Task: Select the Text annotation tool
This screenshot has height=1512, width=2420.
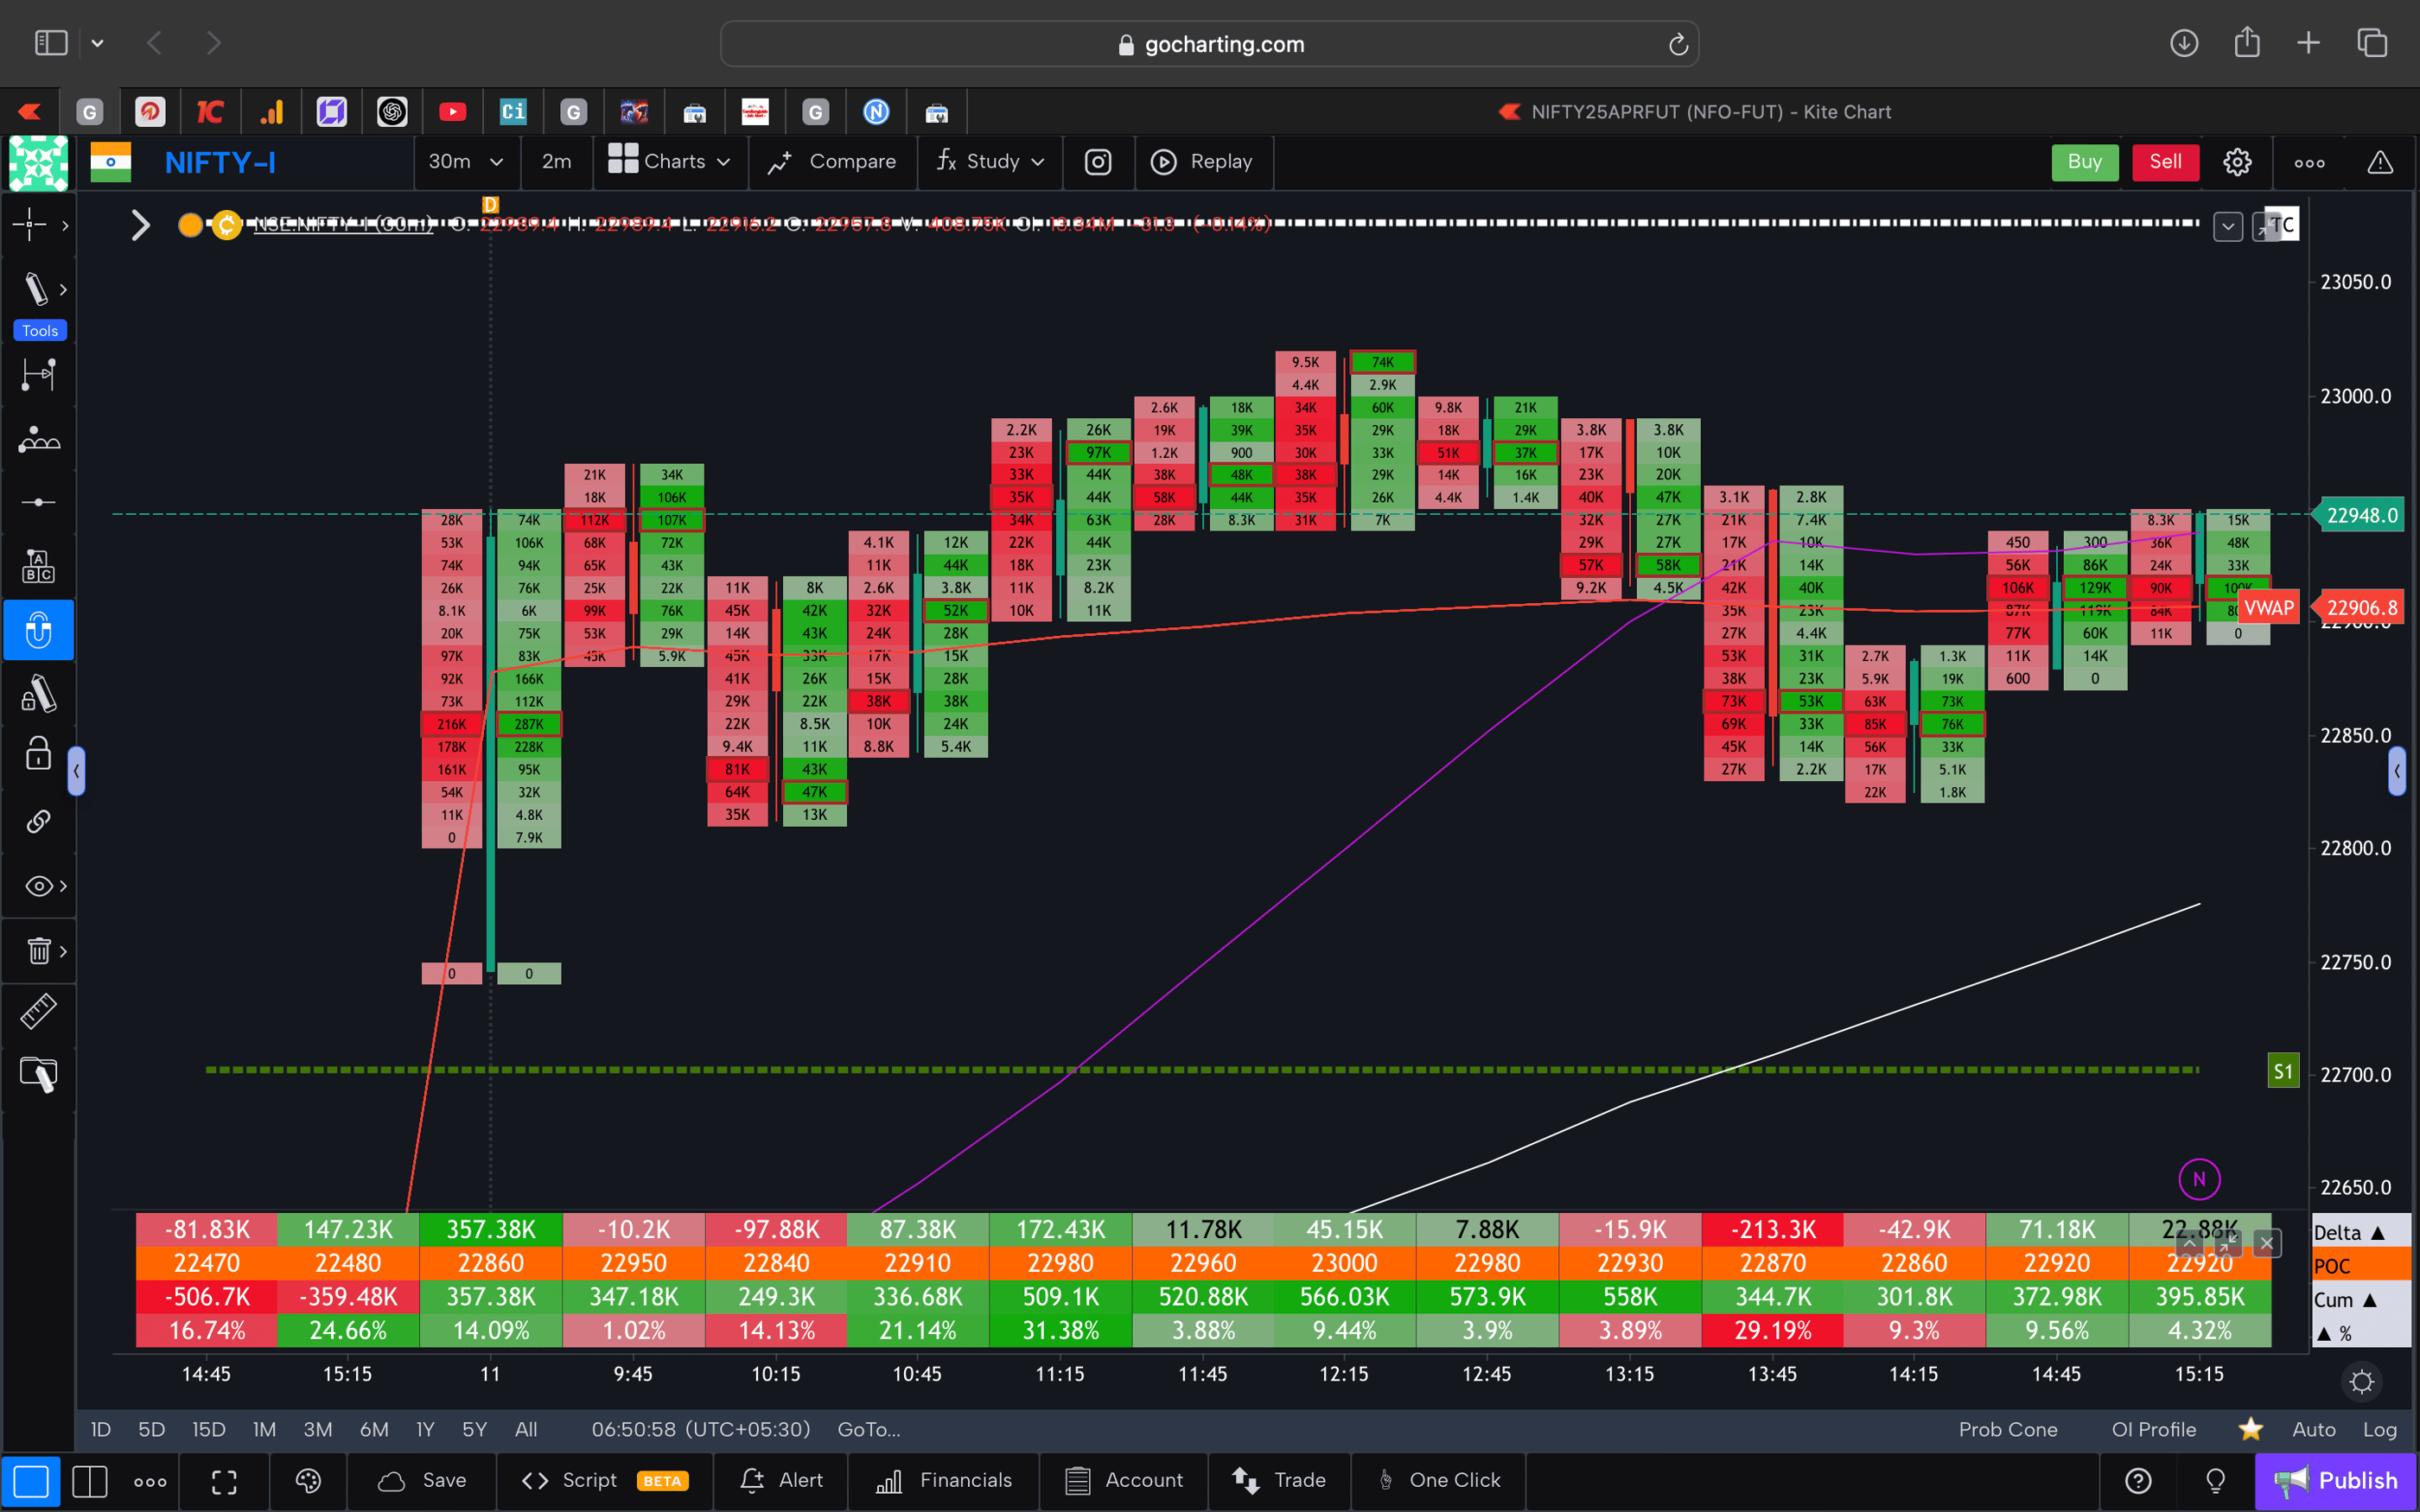Action: 38,565
